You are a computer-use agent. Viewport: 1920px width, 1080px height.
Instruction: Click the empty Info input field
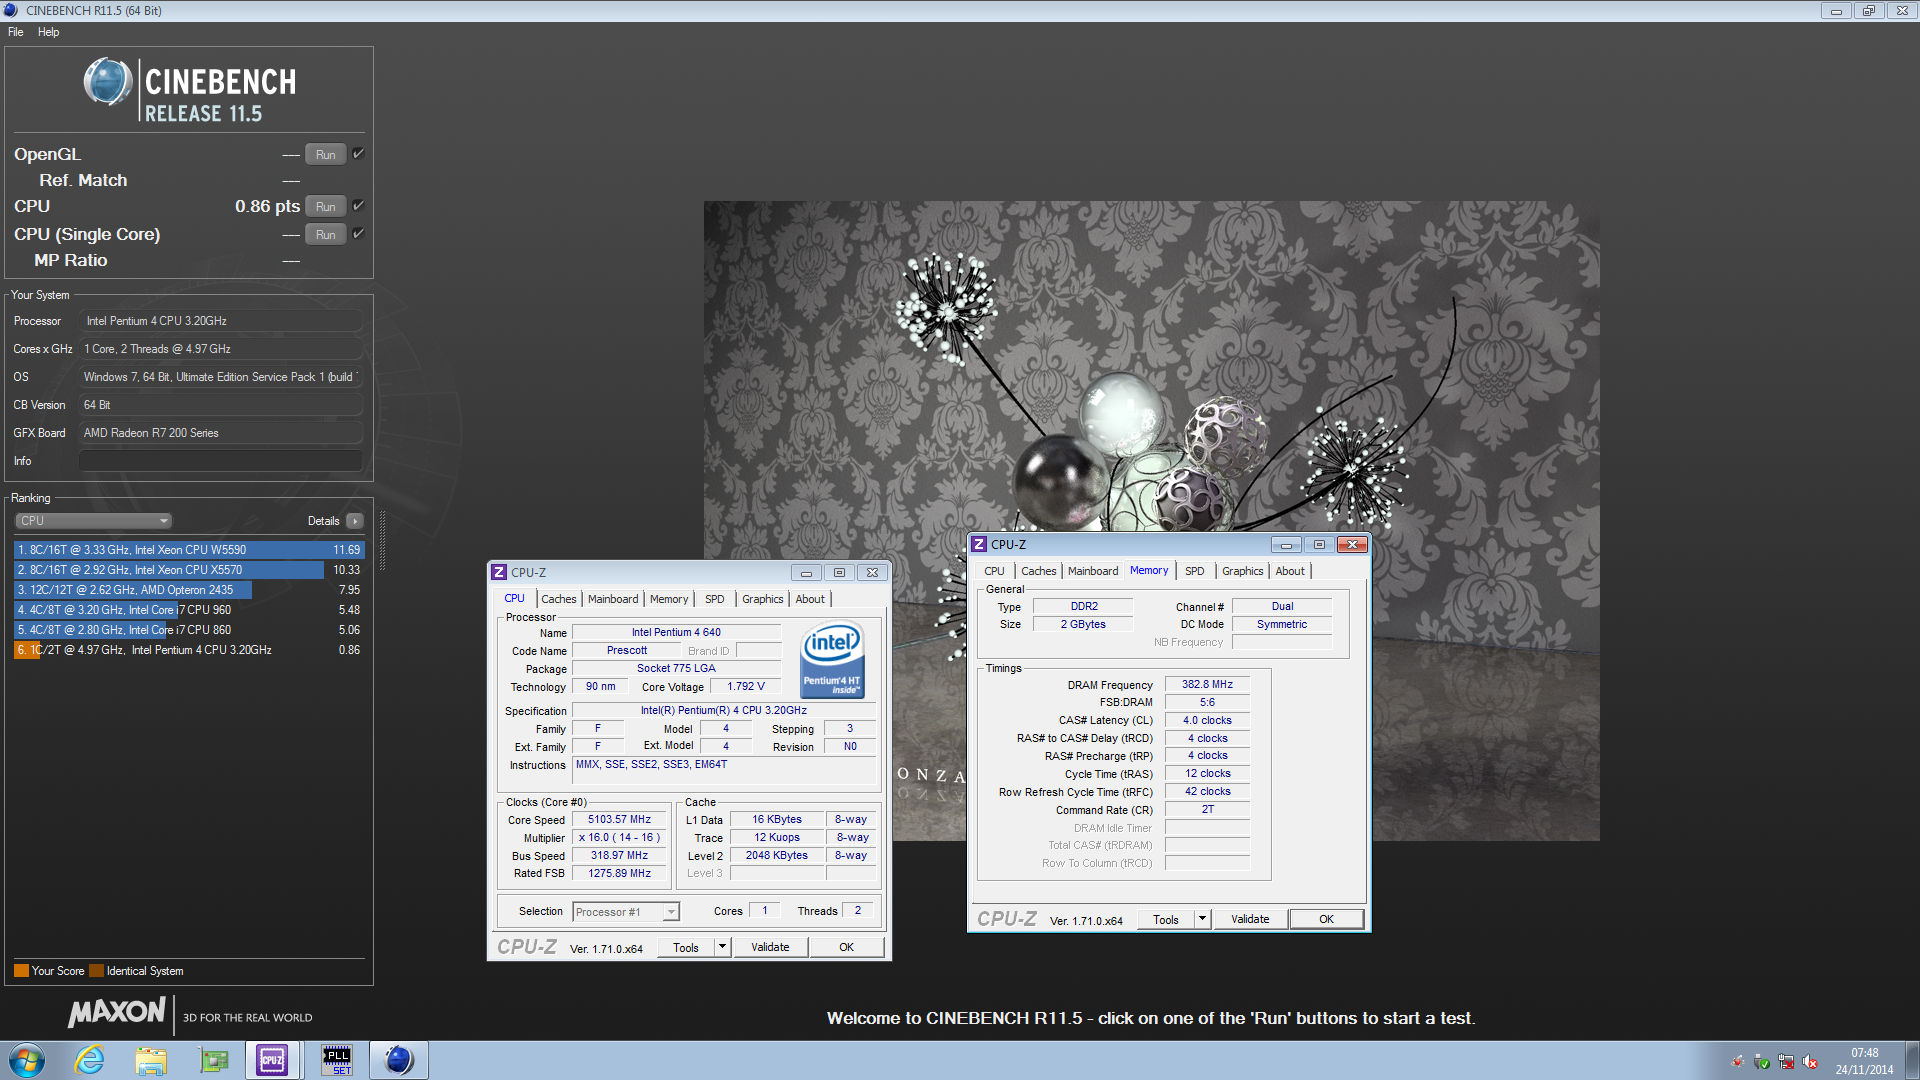pos(220,461)
